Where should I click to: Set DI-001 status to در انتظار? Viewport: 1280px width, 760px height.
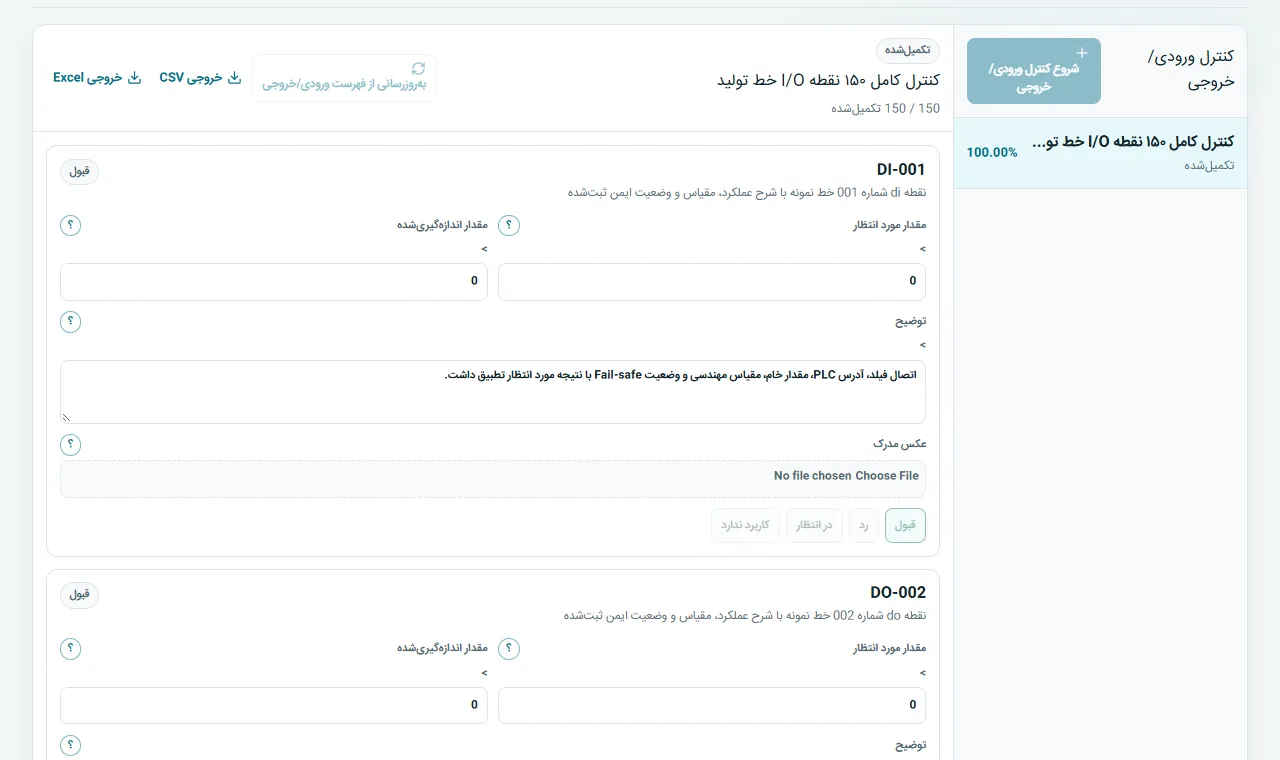[x=814, y=525]
